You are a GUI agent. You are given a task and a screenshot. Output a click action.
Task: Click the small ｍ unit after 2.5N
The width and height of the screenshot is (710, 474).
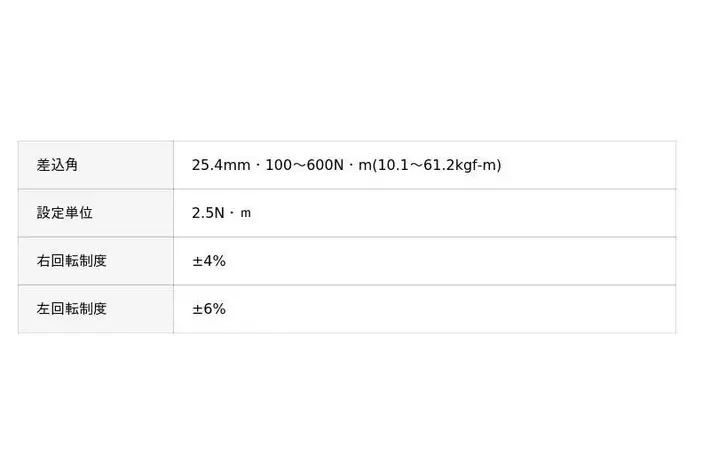click(246, 213)
